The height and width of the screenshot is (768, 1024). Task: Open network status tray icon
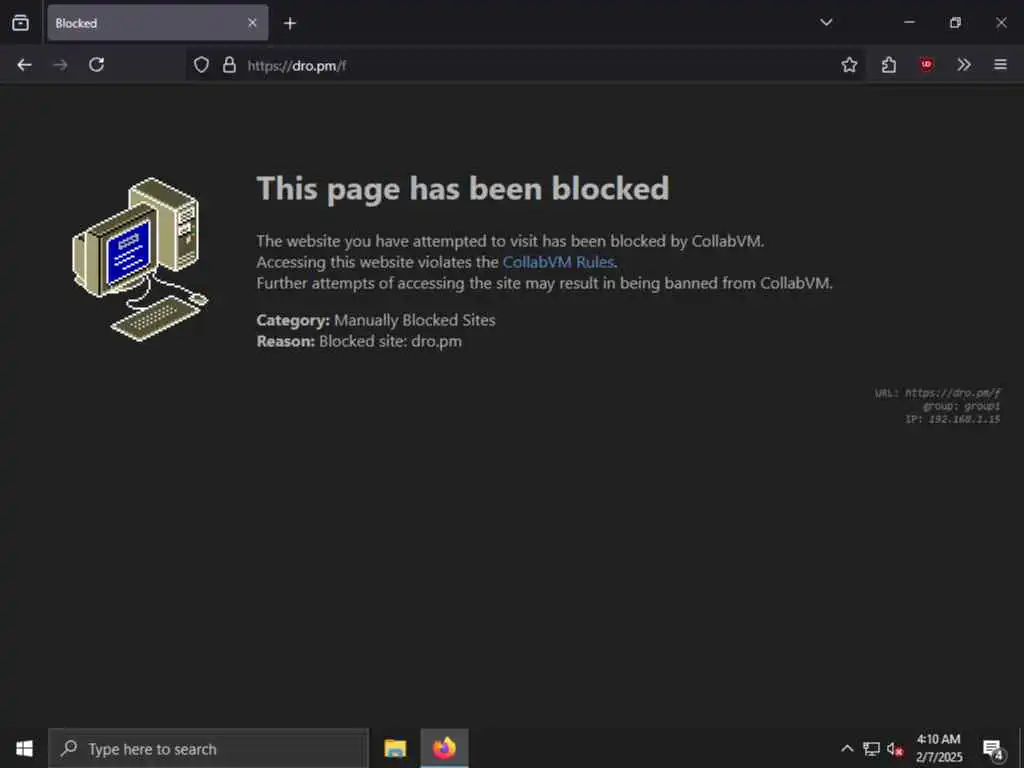coord(871,748)
